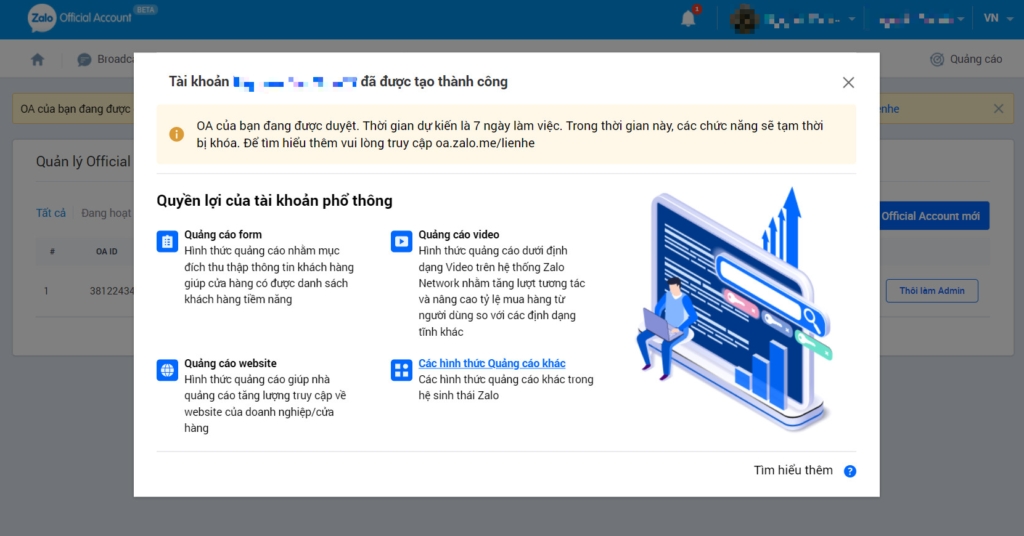Click the orange info icon in the notice
Viewport: 1024px width, 536px height.
pyautogui.click(x=176, y=134)
